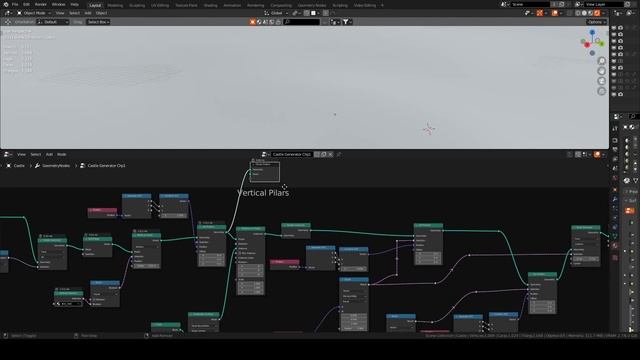Viewport: 640px width, 360px height.
Task: Open the Window menu
Action: (58, 4)
